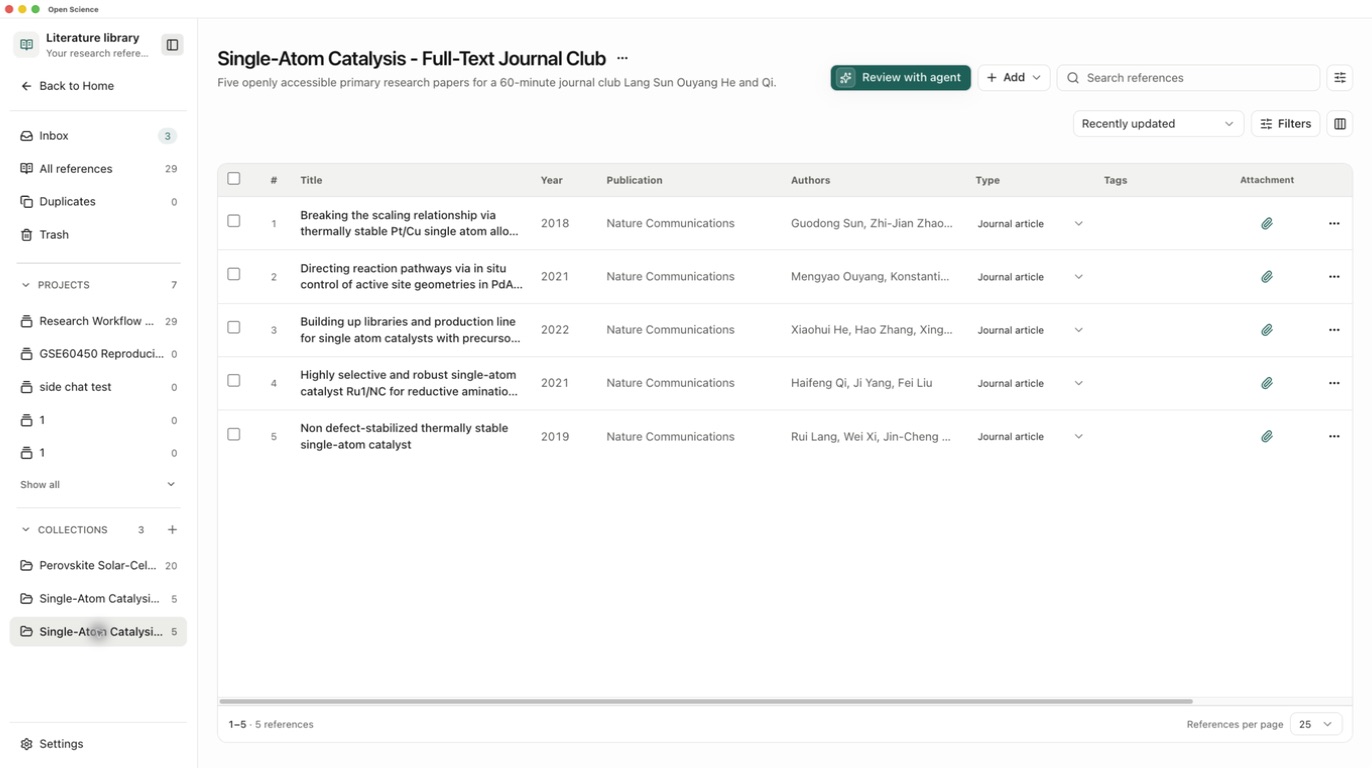Image resolution: width=1372 pixels, height=768 pixels.
Task: Click the search magnifier icon
Action: pos(1073,78)
